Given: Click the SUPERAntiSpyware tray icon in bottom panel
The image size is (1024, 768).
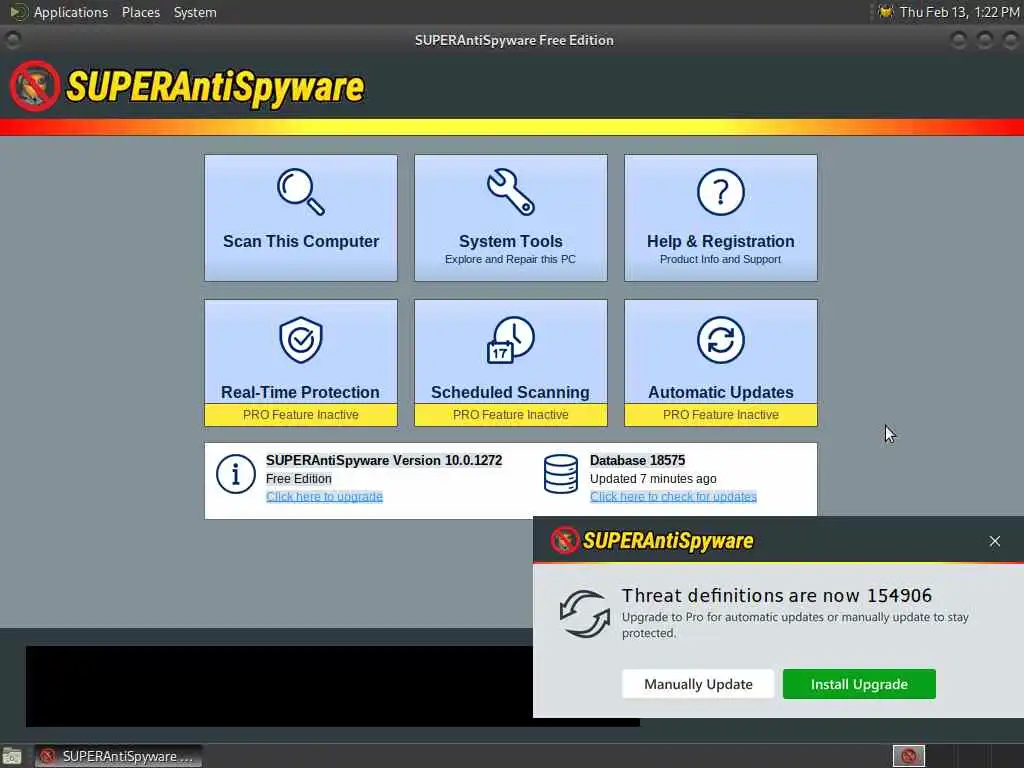Looking at the screenshot, I should [908, 756].
